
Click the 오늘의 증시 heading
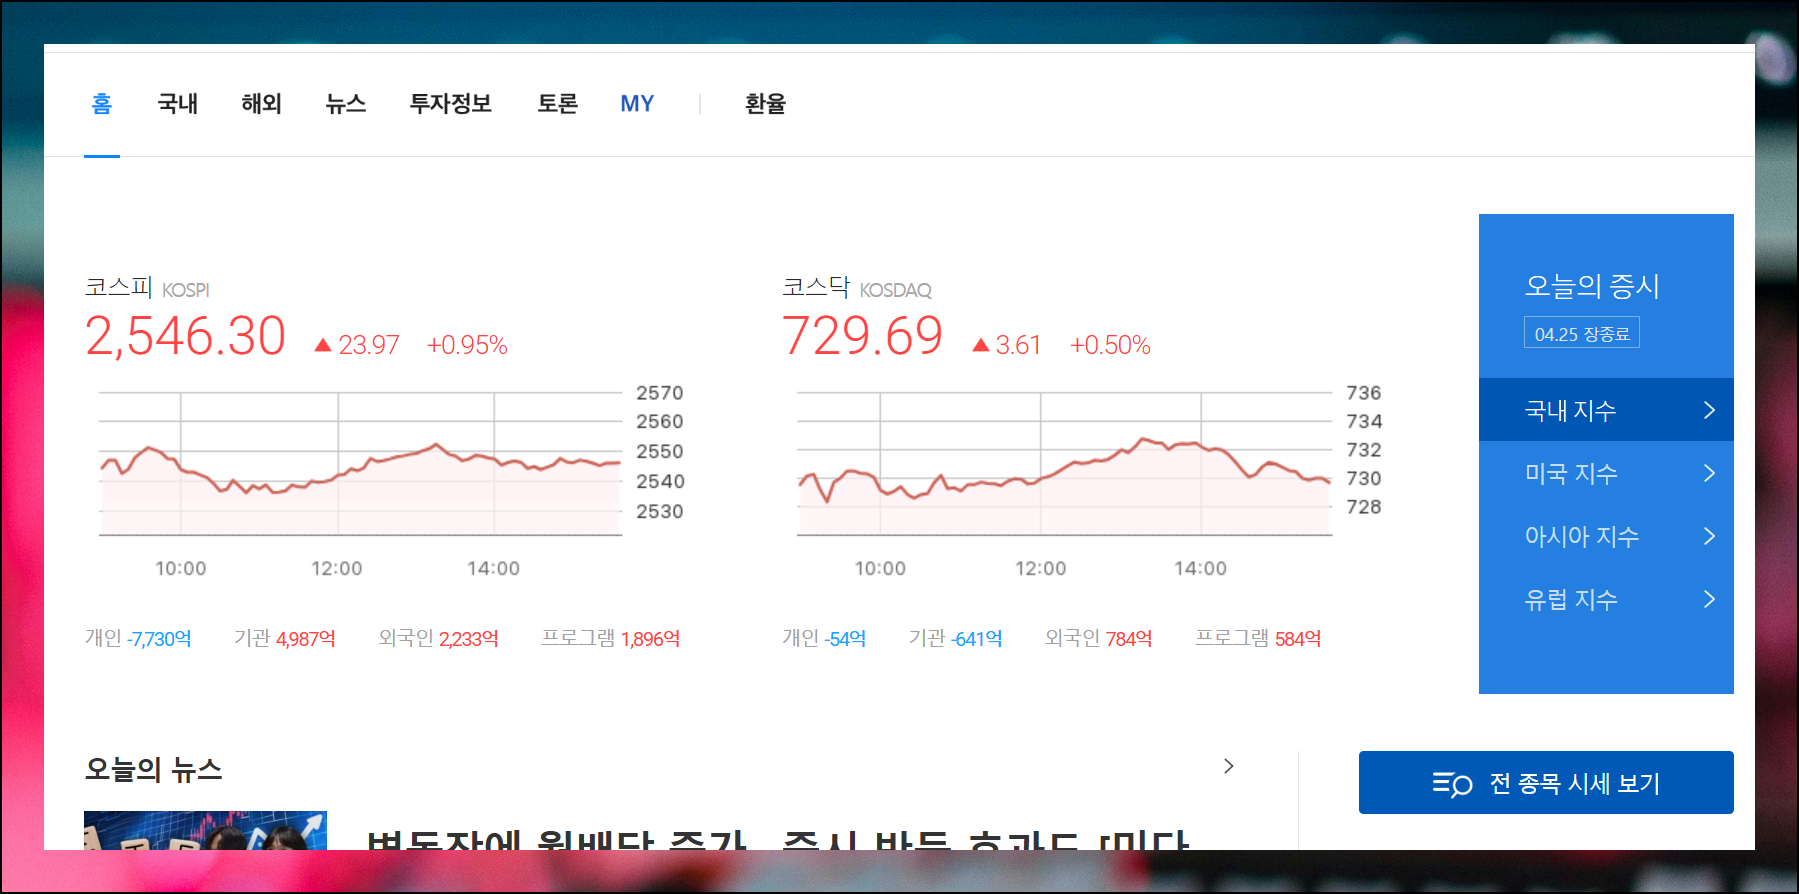point(1592,286)
